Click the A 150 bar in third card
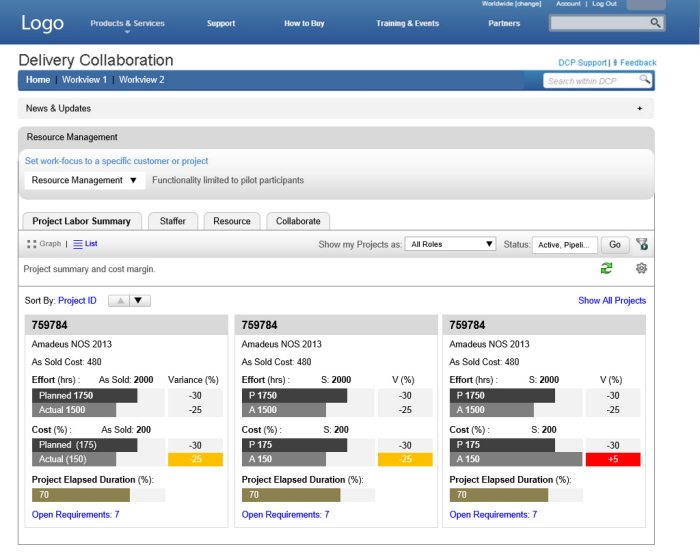The image size is (700, 560). [516, 459]
